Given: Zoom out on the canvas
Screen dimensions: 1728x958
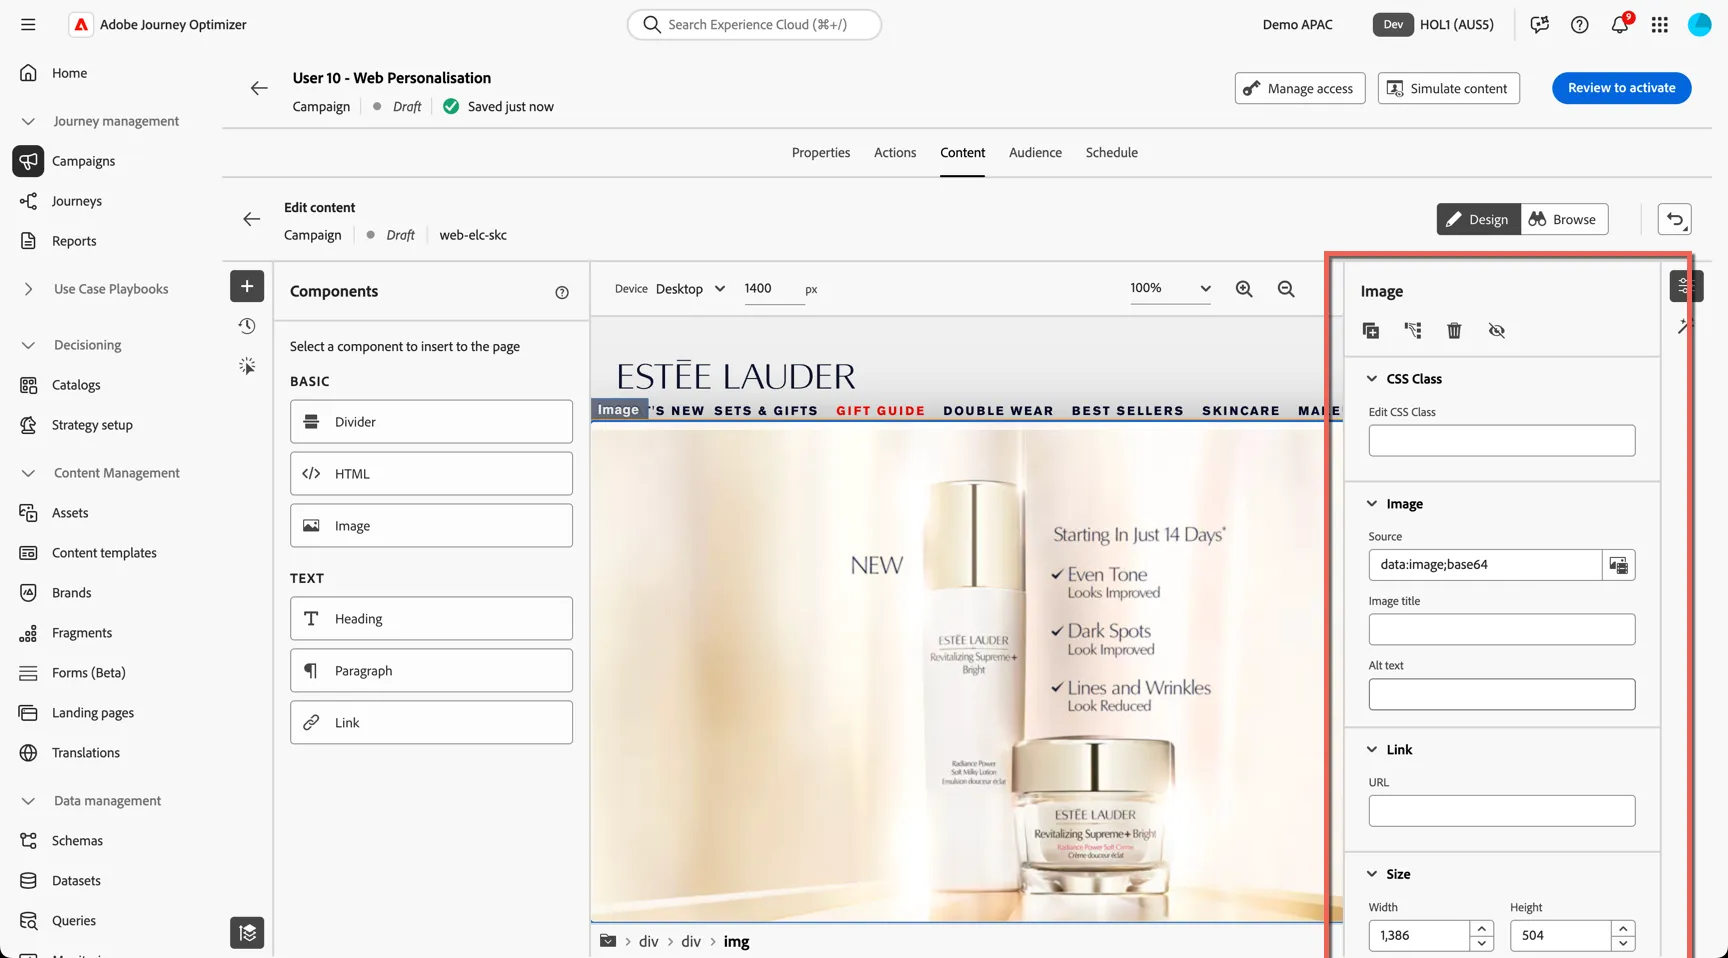Looking at the screenshot, I should click(1286, 289).
